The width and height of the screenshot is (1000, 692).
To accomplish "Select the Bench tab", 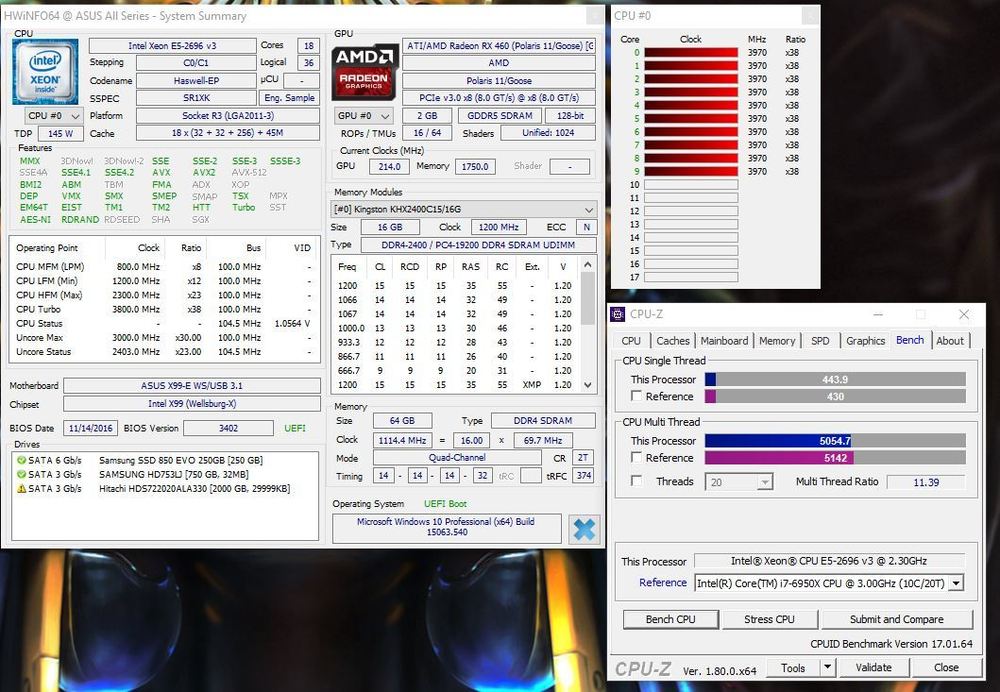I will [x=910, y=340].
